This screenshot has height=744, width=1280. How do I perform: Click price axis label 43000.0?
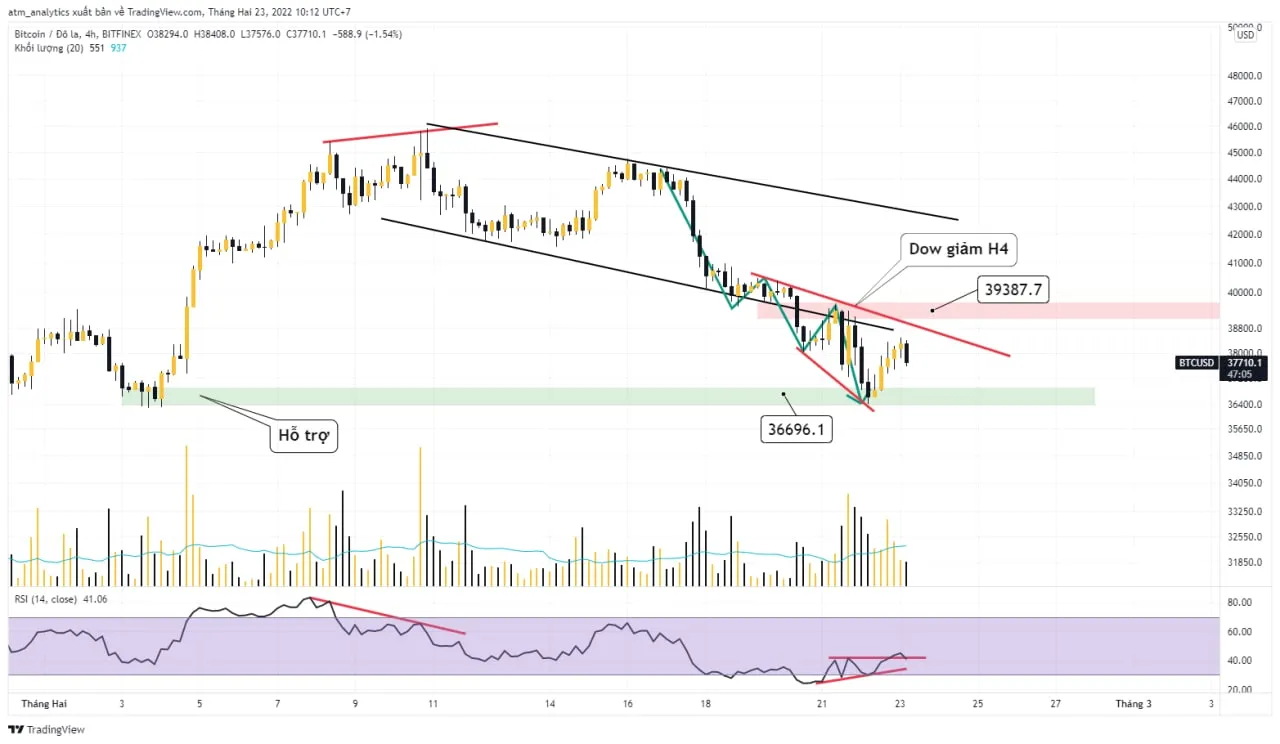(x=1244, y=207)
